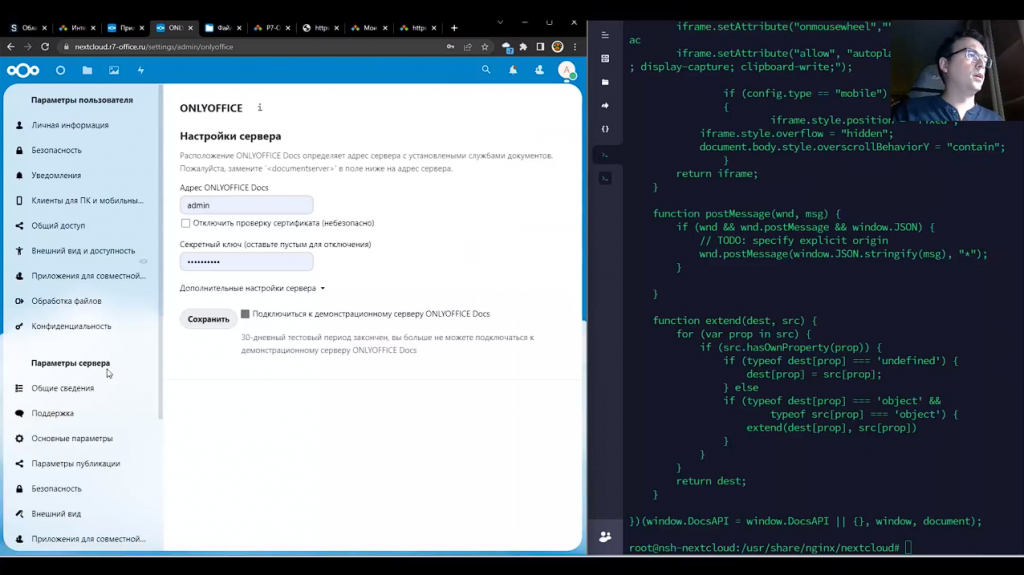
Task: Open the browser extensions puzzle icon
Action: 523,46
